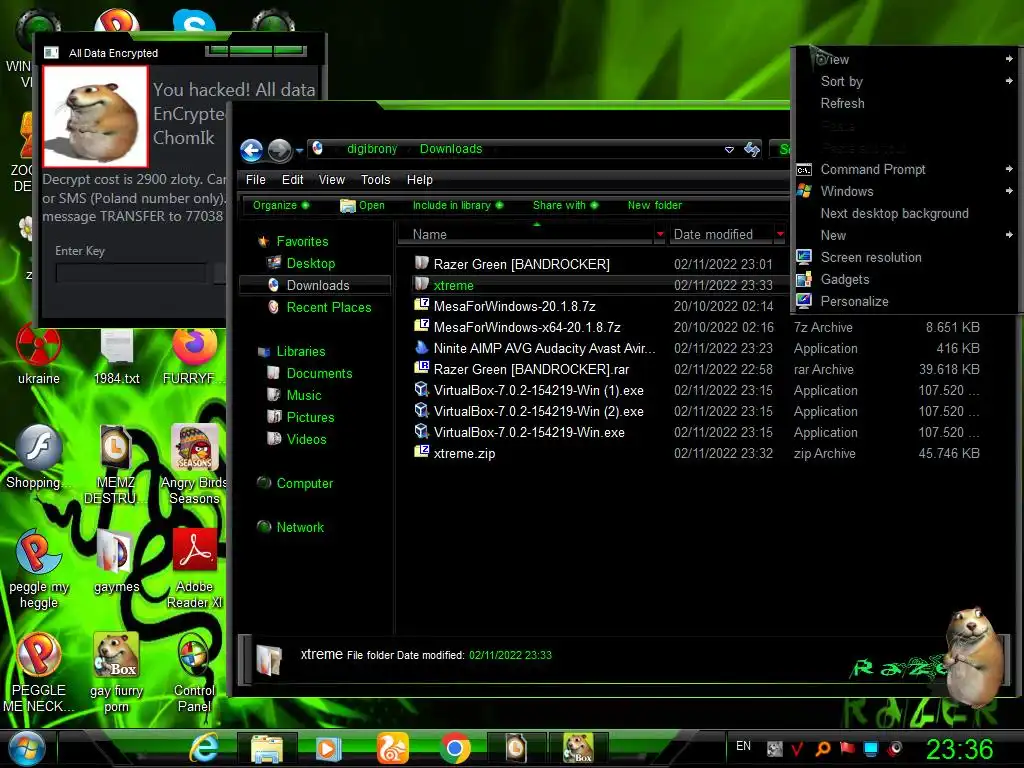Click the EN language indicator
1024x768 pixels.
click(x=743, y=746)
